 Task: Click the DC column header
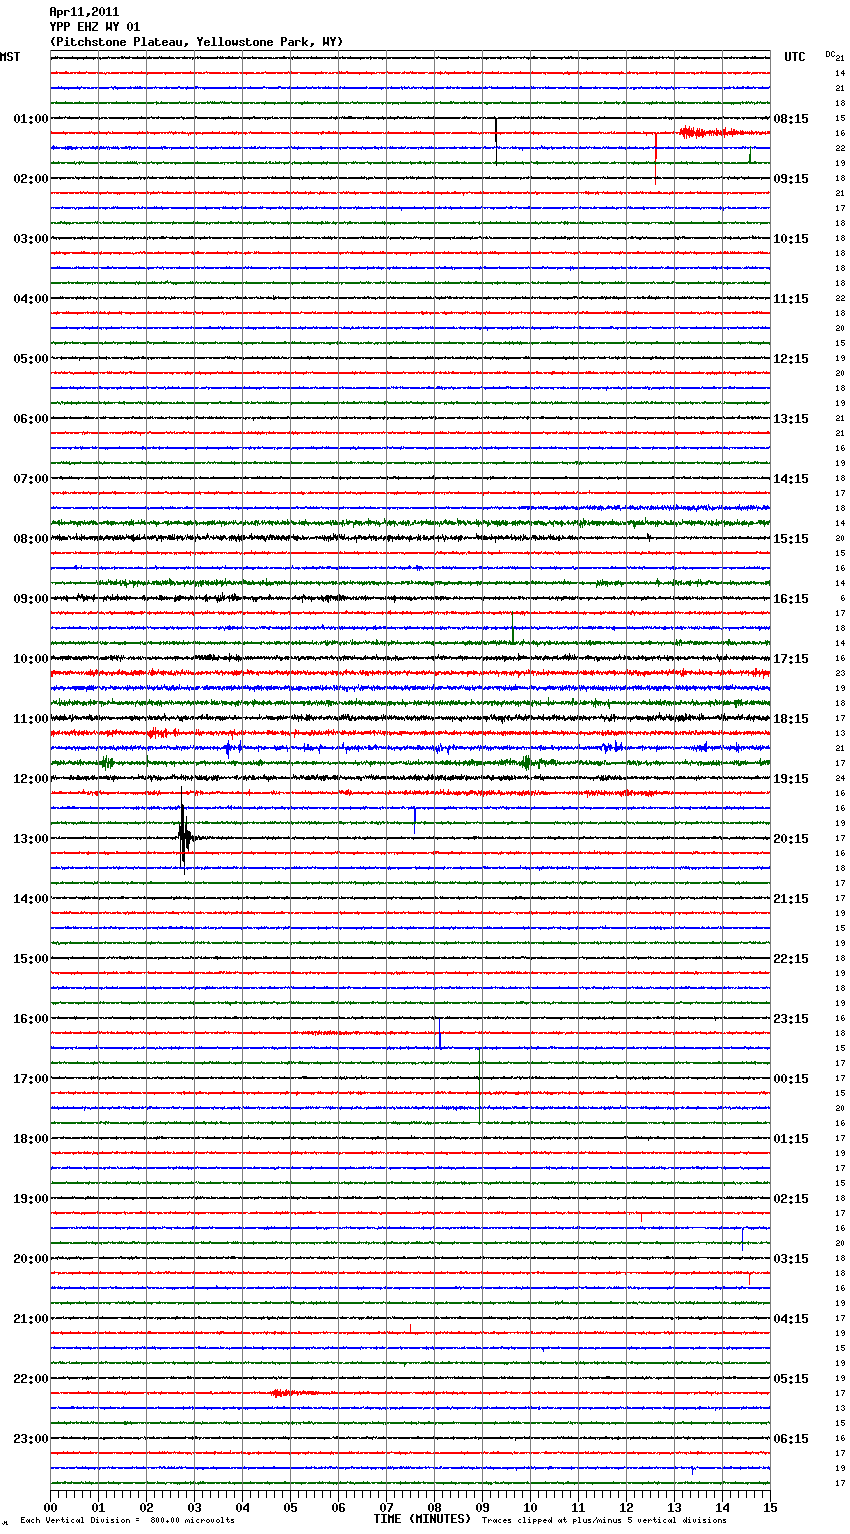[x=830, y=54]
